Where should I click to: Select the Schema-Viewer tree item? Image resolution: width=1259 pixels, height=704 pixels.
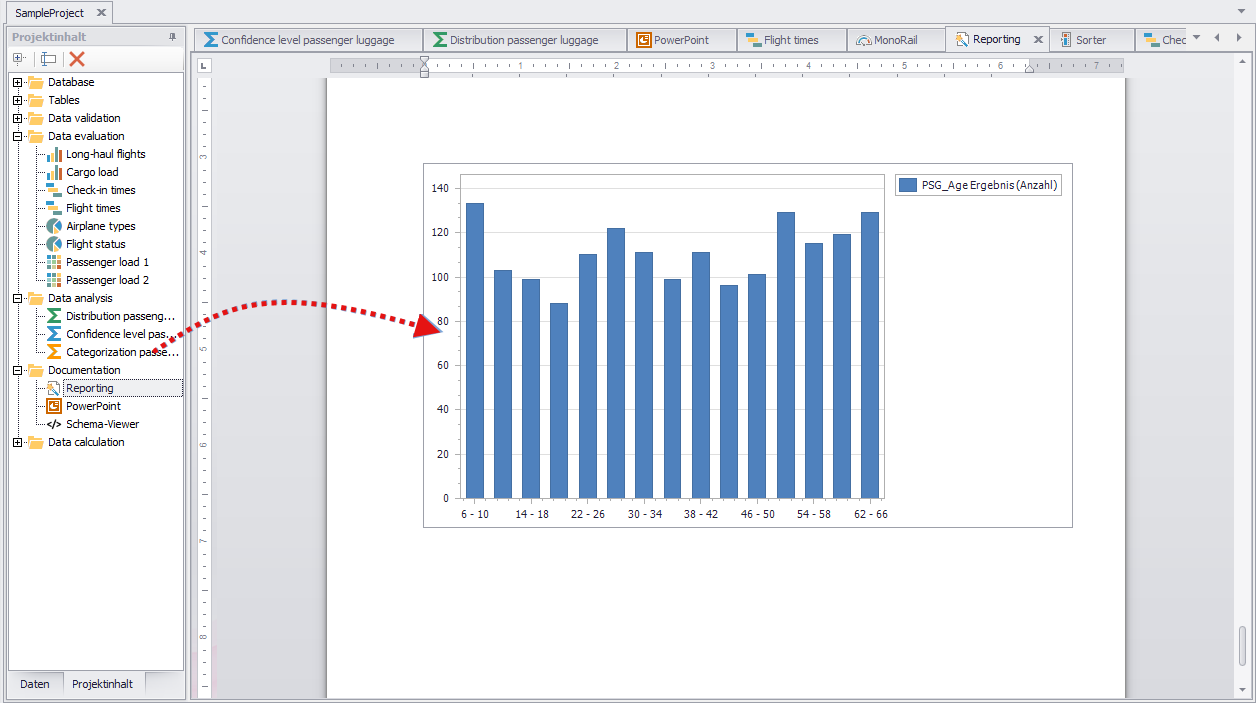(x=103, y=424)
